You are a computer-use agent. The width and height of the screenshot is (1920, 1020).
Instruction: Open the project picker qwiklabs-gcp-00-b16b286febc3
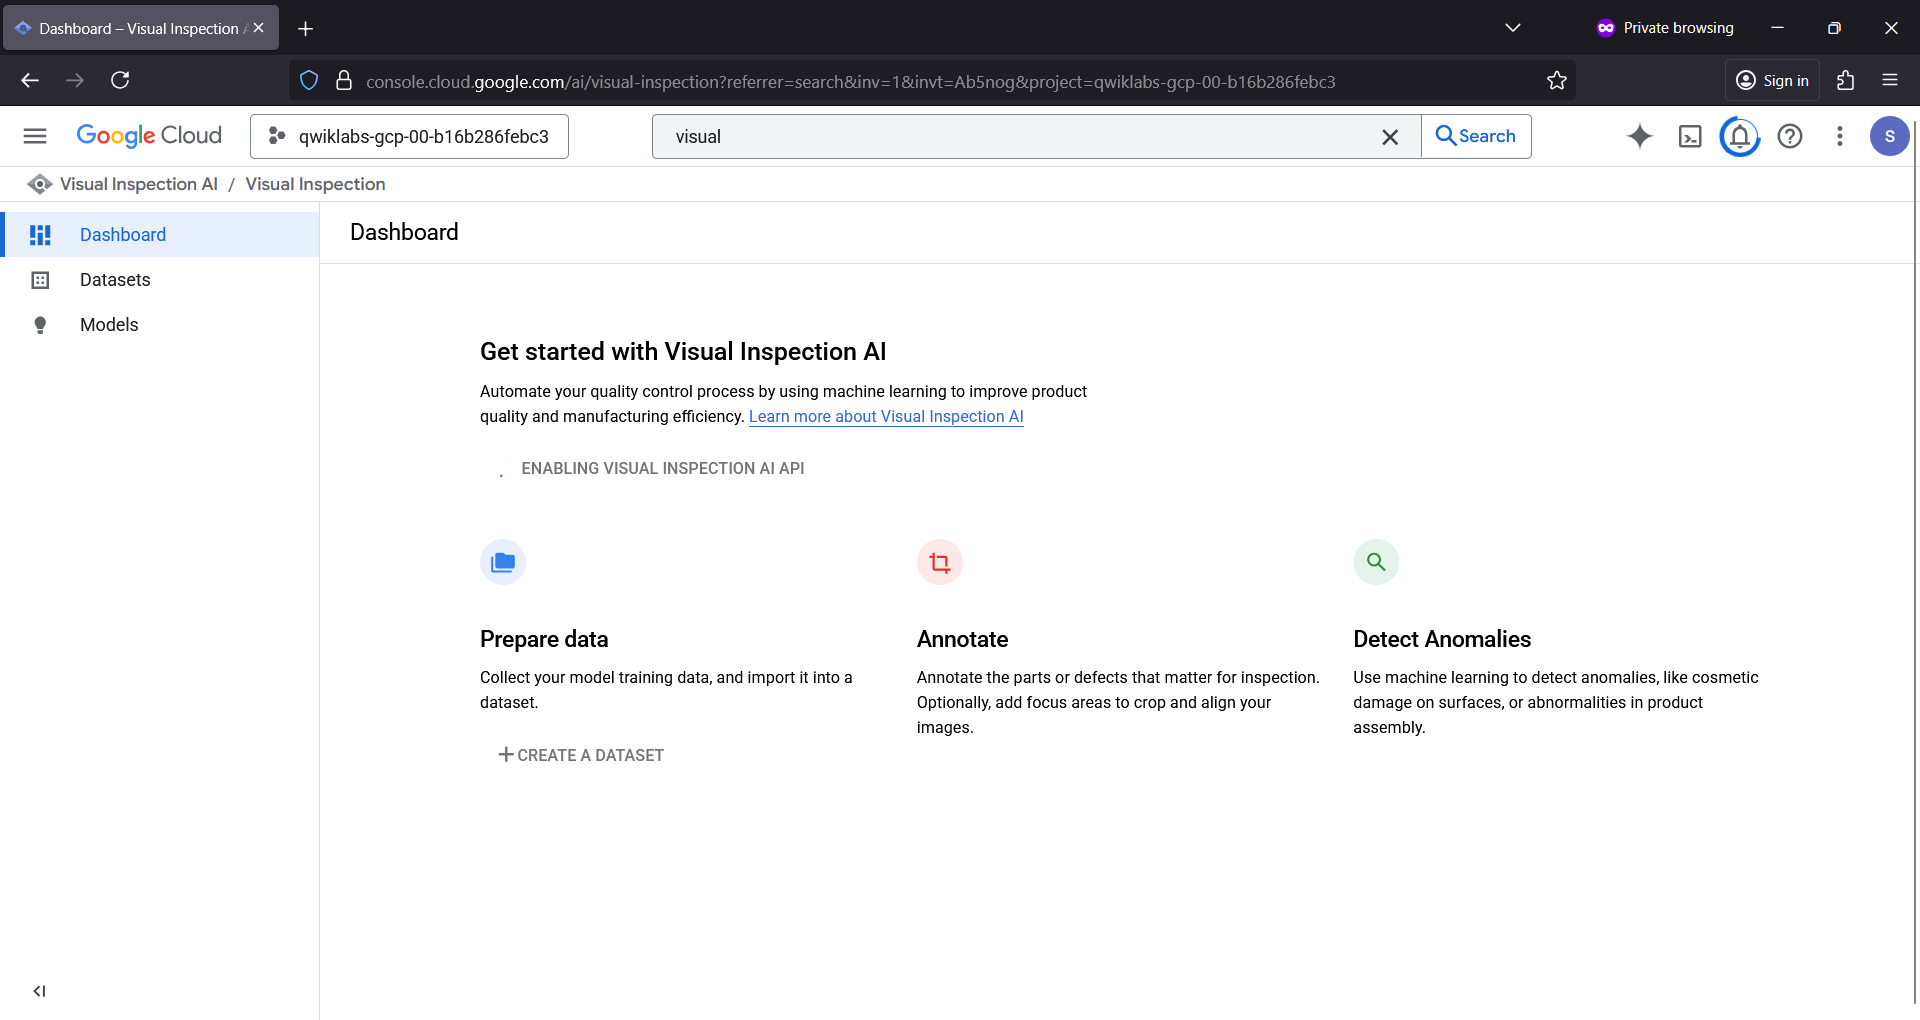click(409, 136)
